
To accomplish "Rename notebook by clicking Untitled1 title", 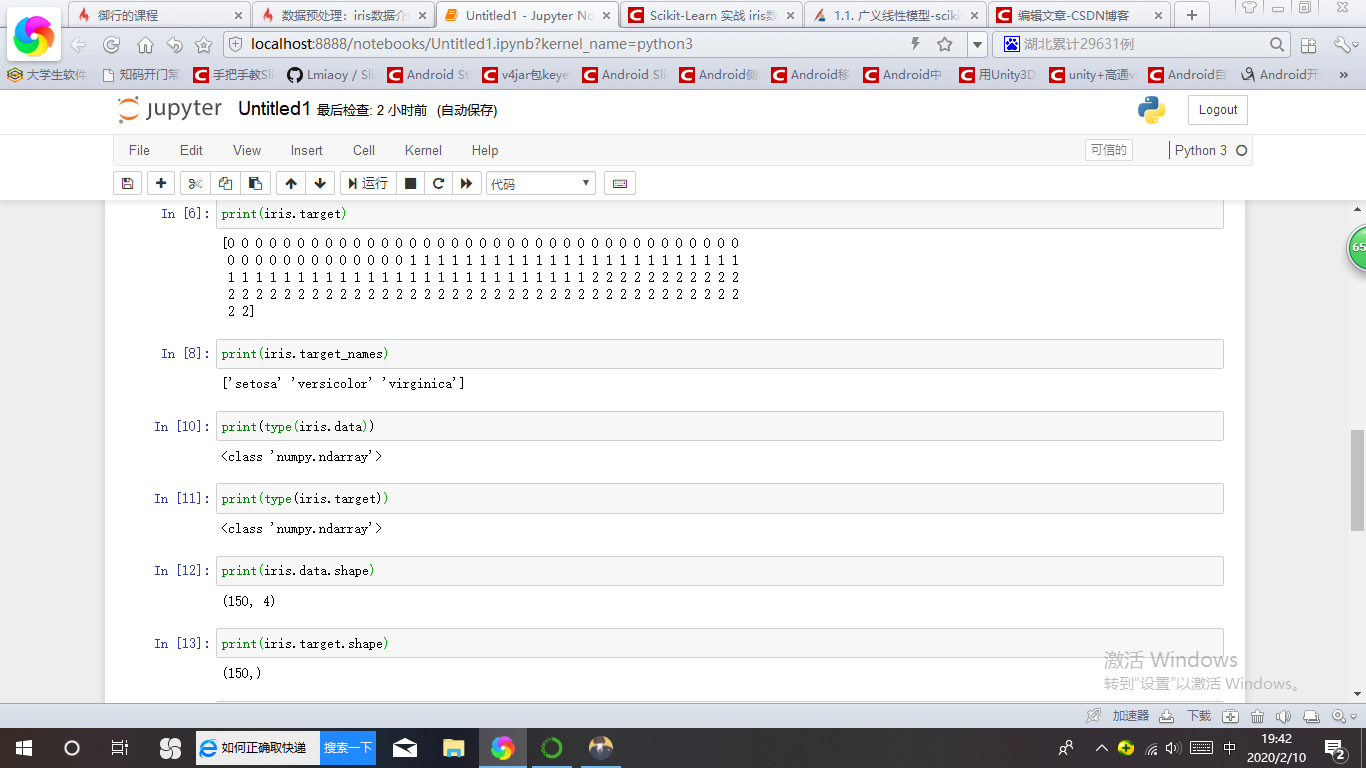I will click(273, 110).
